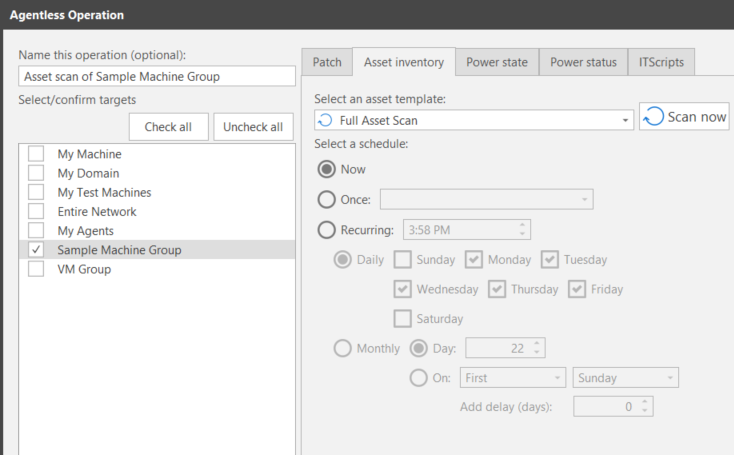Click the Full Asset Scan template icon
The height and width of the screenshot is (455, 734).
point(325,120)
